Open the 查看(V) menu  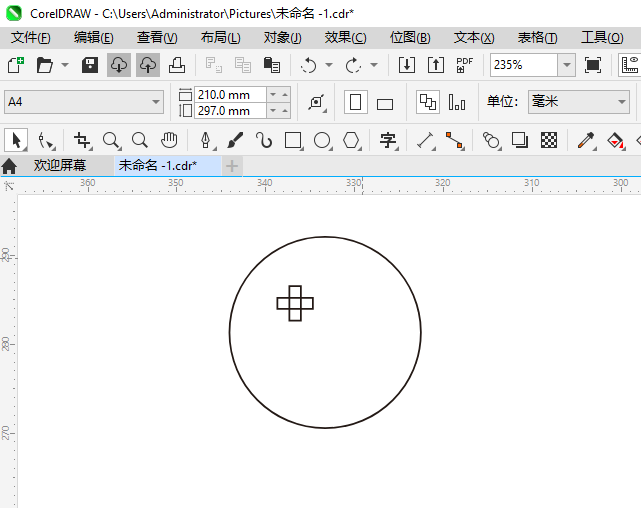(157, 38)
